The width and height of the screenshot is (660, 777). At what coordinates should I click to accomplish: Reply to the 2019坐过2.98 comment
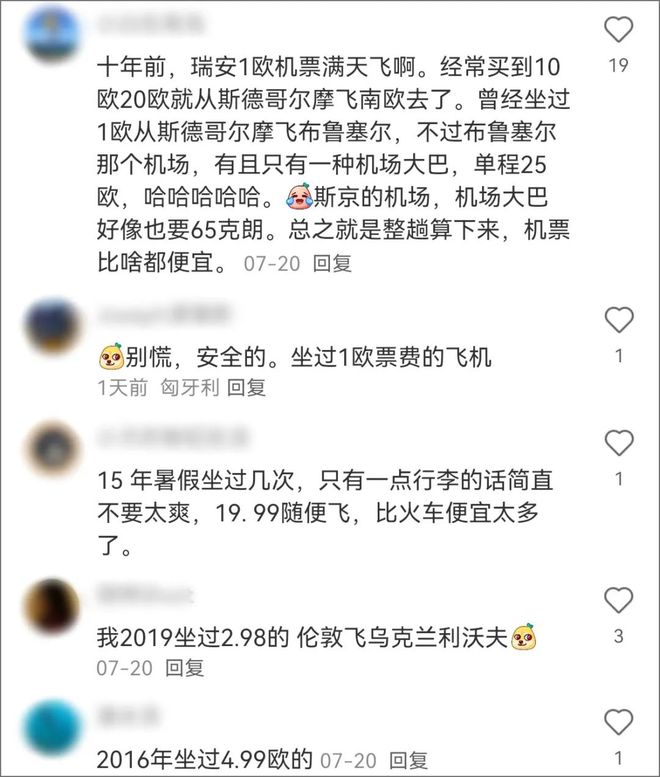click(184, 668)
